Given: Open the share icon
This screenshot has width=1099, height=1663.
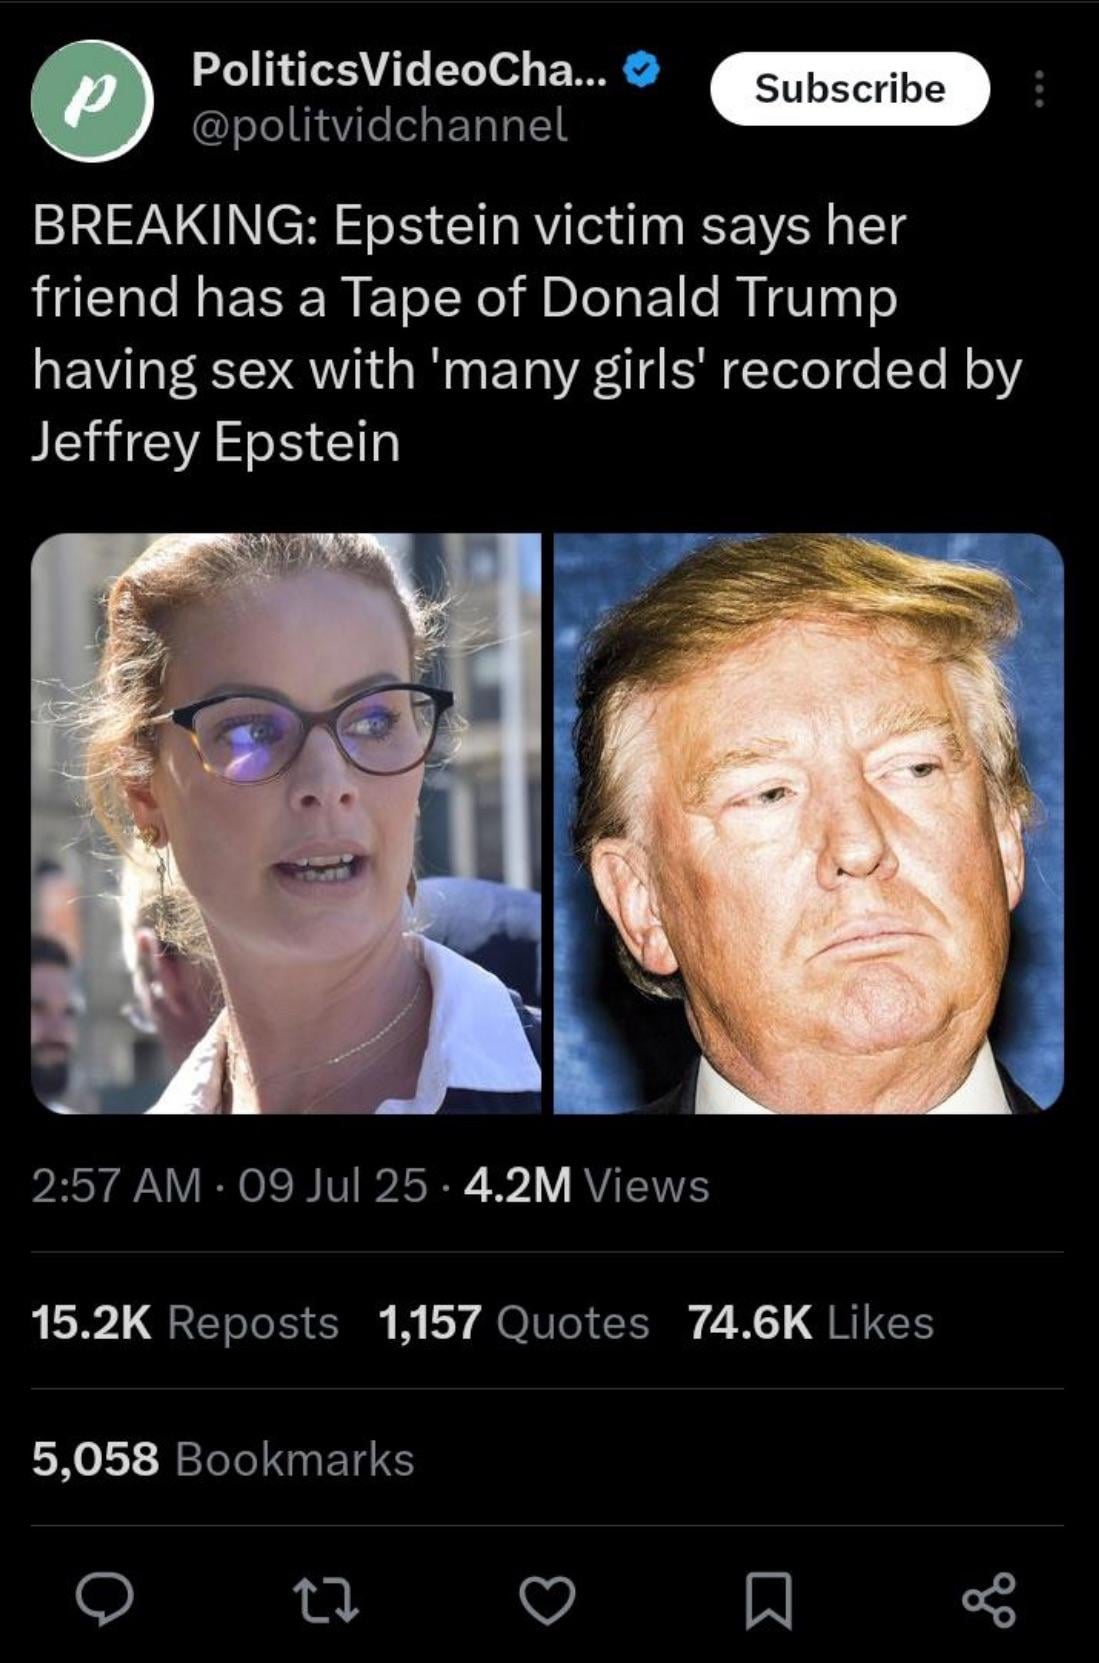Looking at the screenshot, I should click(x=989, y=1598).
